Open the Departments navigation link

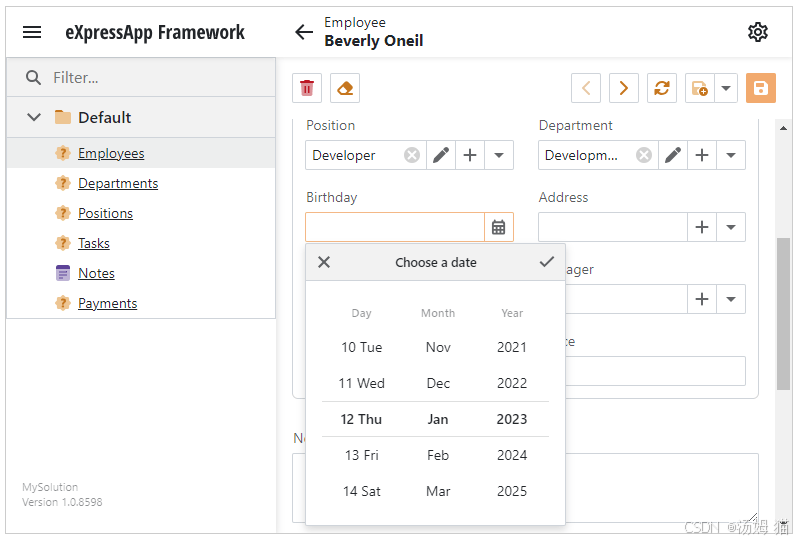point(118,183)
